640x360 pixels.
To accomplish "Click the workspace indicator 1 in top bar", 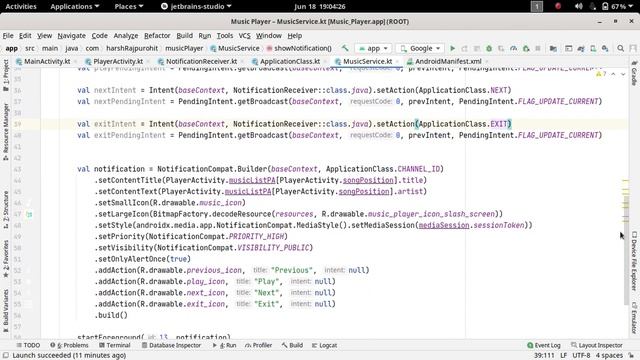I will [537, 6].
